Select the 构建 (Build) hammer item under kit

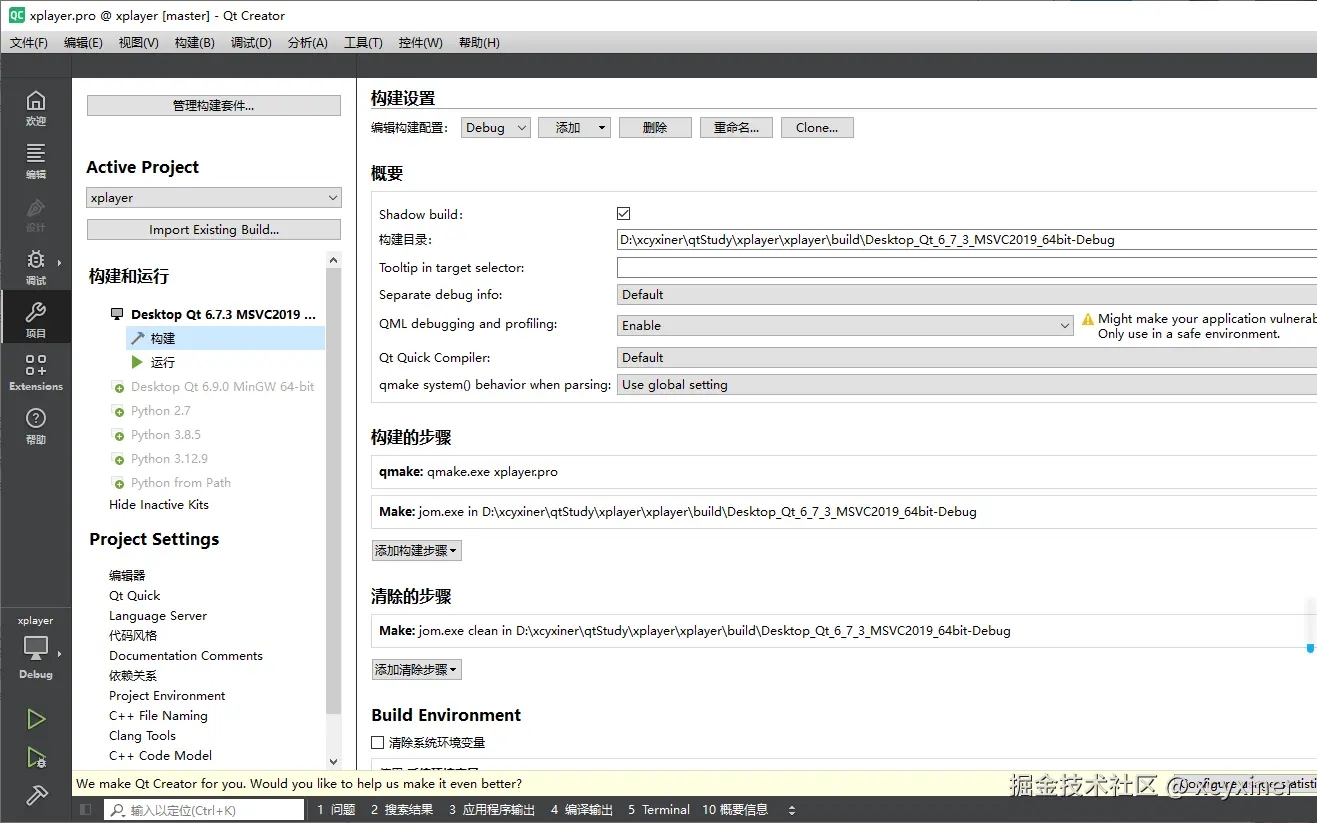tap(225, 338)
